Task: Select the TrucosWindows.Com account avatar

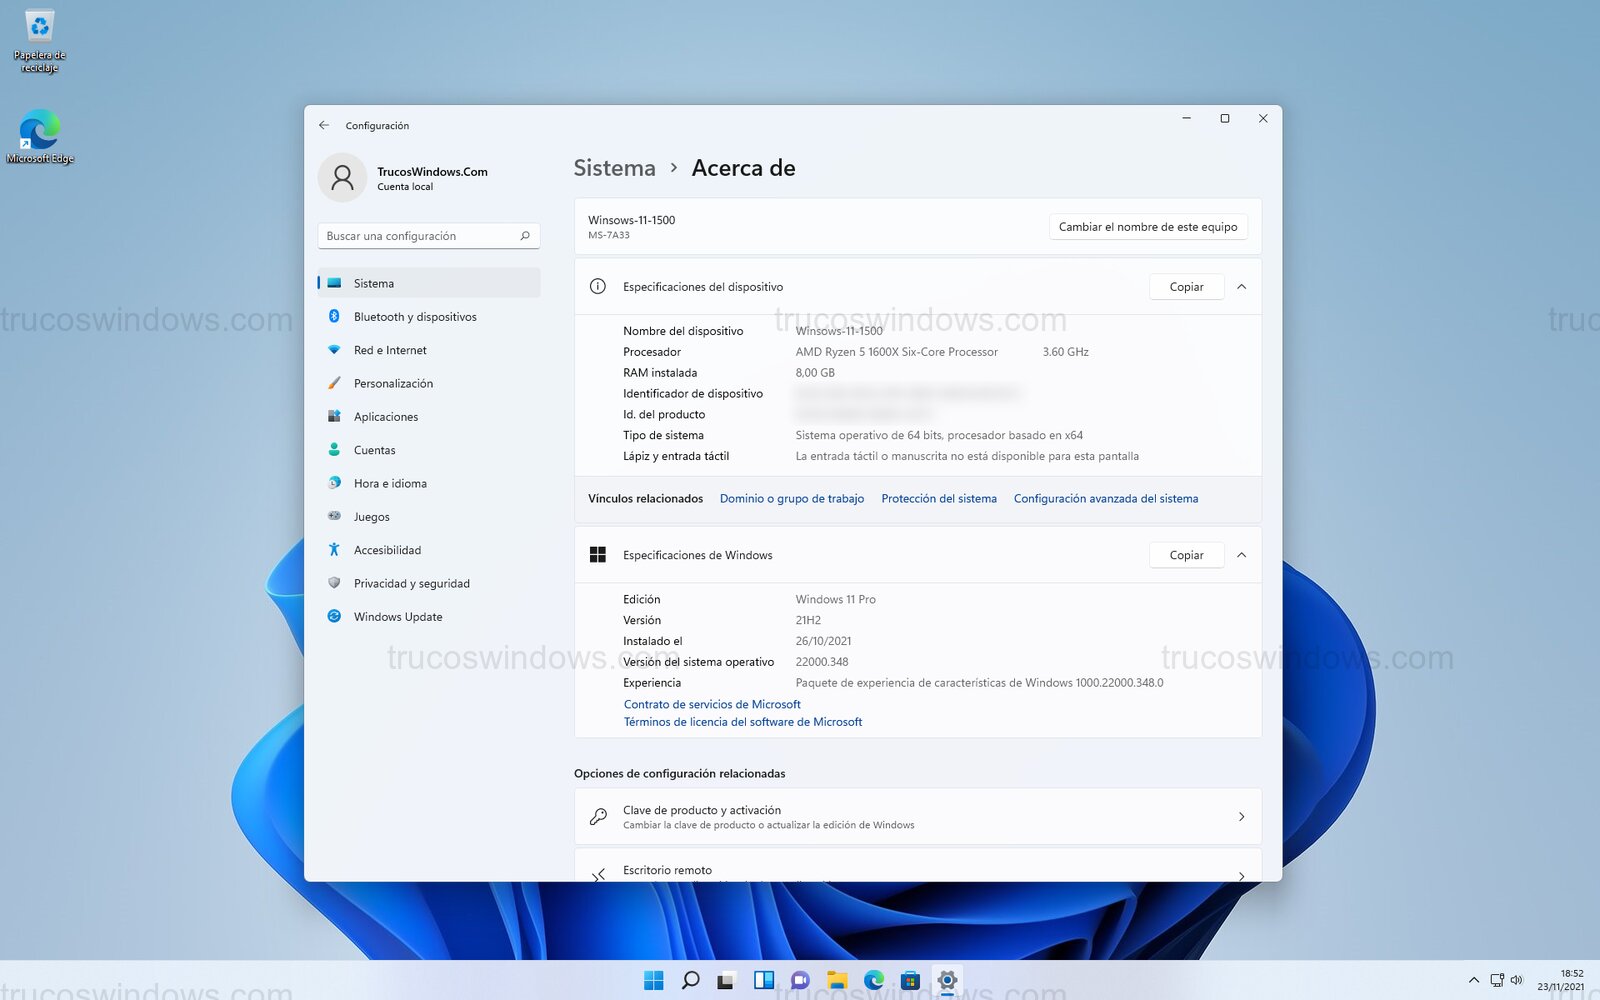Action: click(x=343, y=178)
